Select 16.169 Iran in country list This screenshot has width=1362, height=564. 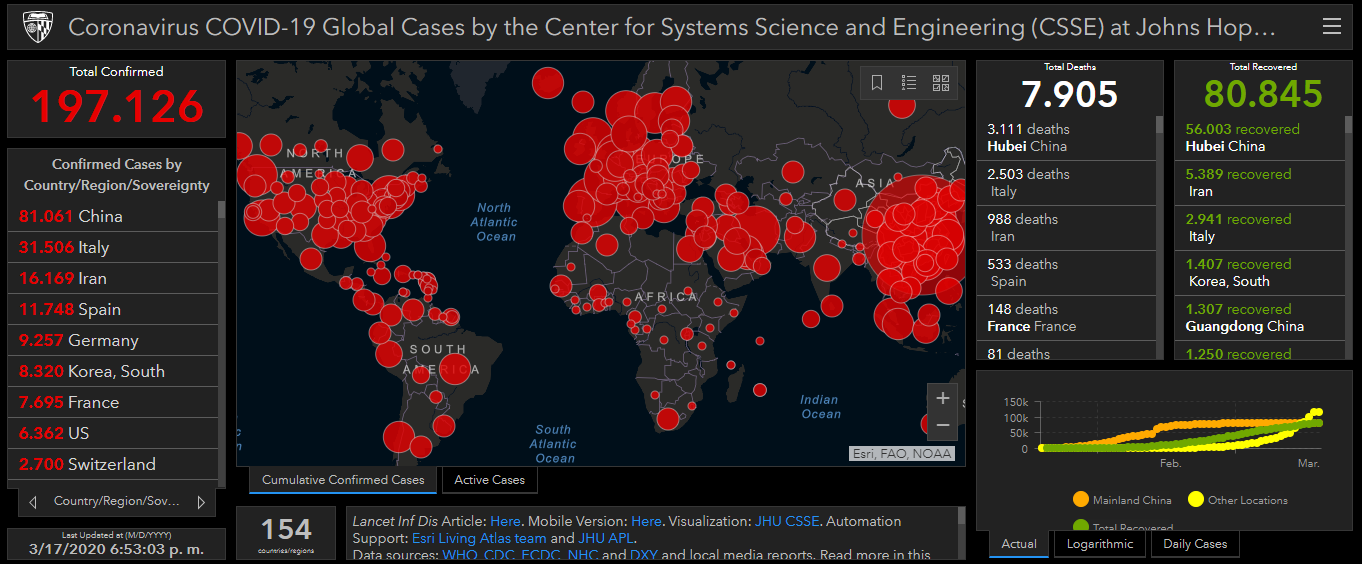(113, 278)
